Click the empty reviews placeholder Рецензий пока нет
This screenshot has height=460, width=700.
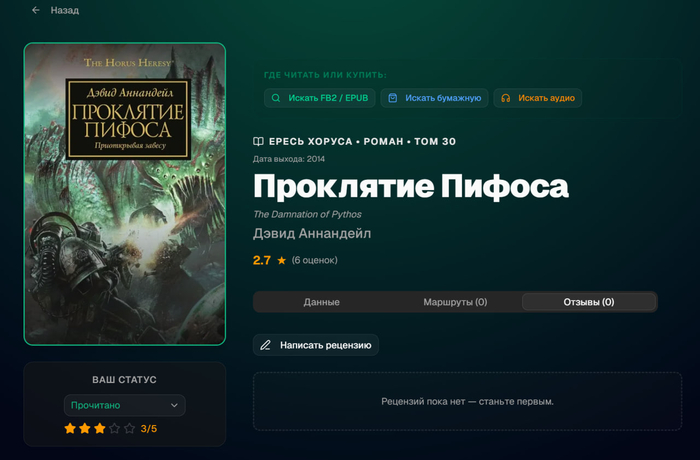467,401
